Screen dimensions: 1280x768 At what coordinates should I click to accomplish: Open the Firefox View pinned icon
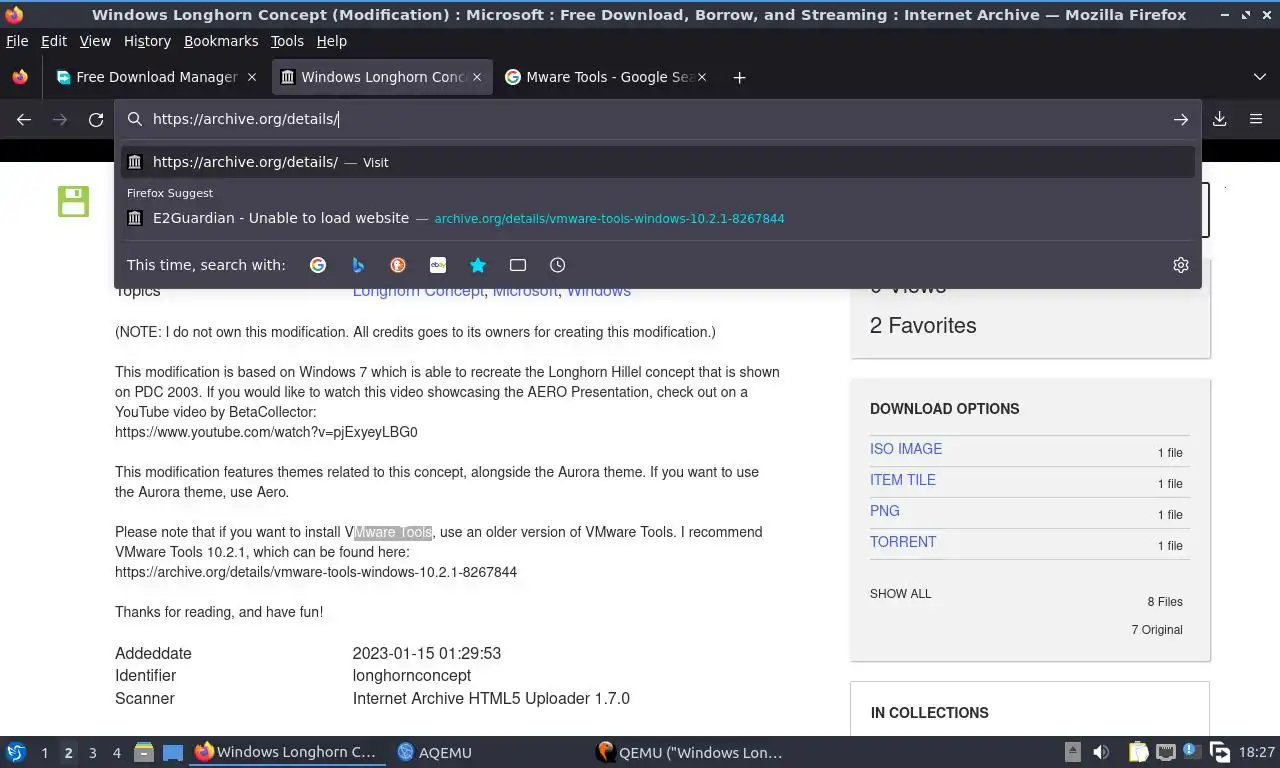(x=20, y=77)
